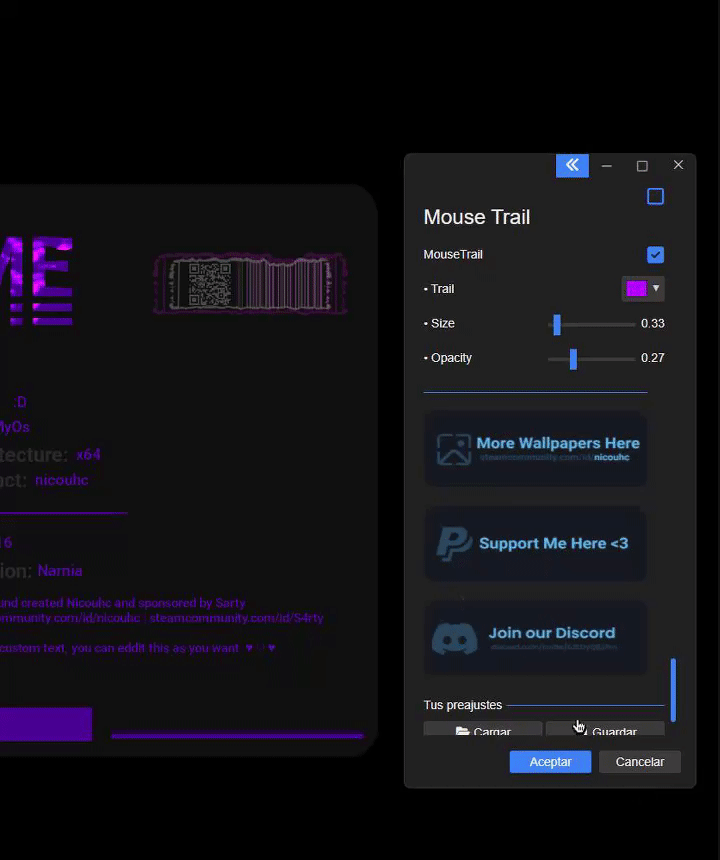
Task: Open the Join our Discord banner
Action: tap(535, 637)
